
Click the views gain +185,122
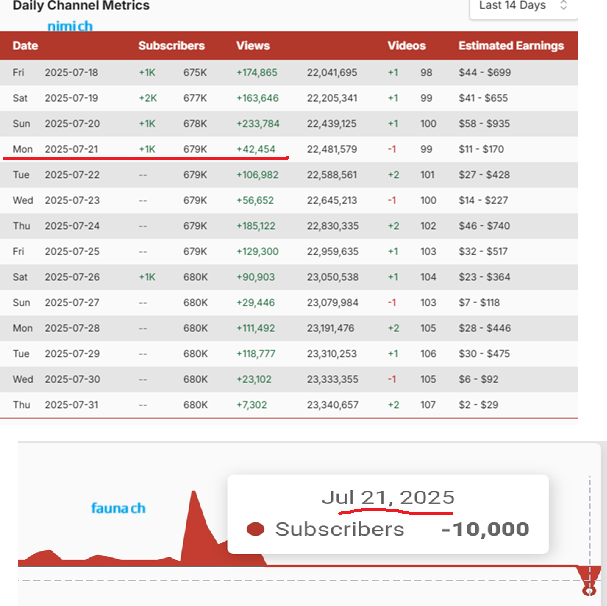pos(256,226)
